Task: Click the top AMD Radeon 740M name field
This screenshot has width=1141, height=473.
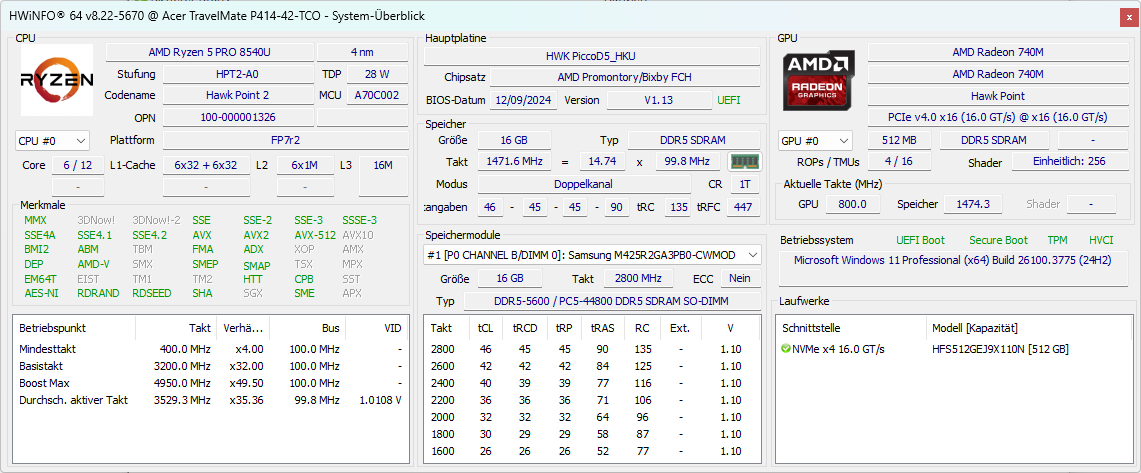Action: (x=997, y=52)
